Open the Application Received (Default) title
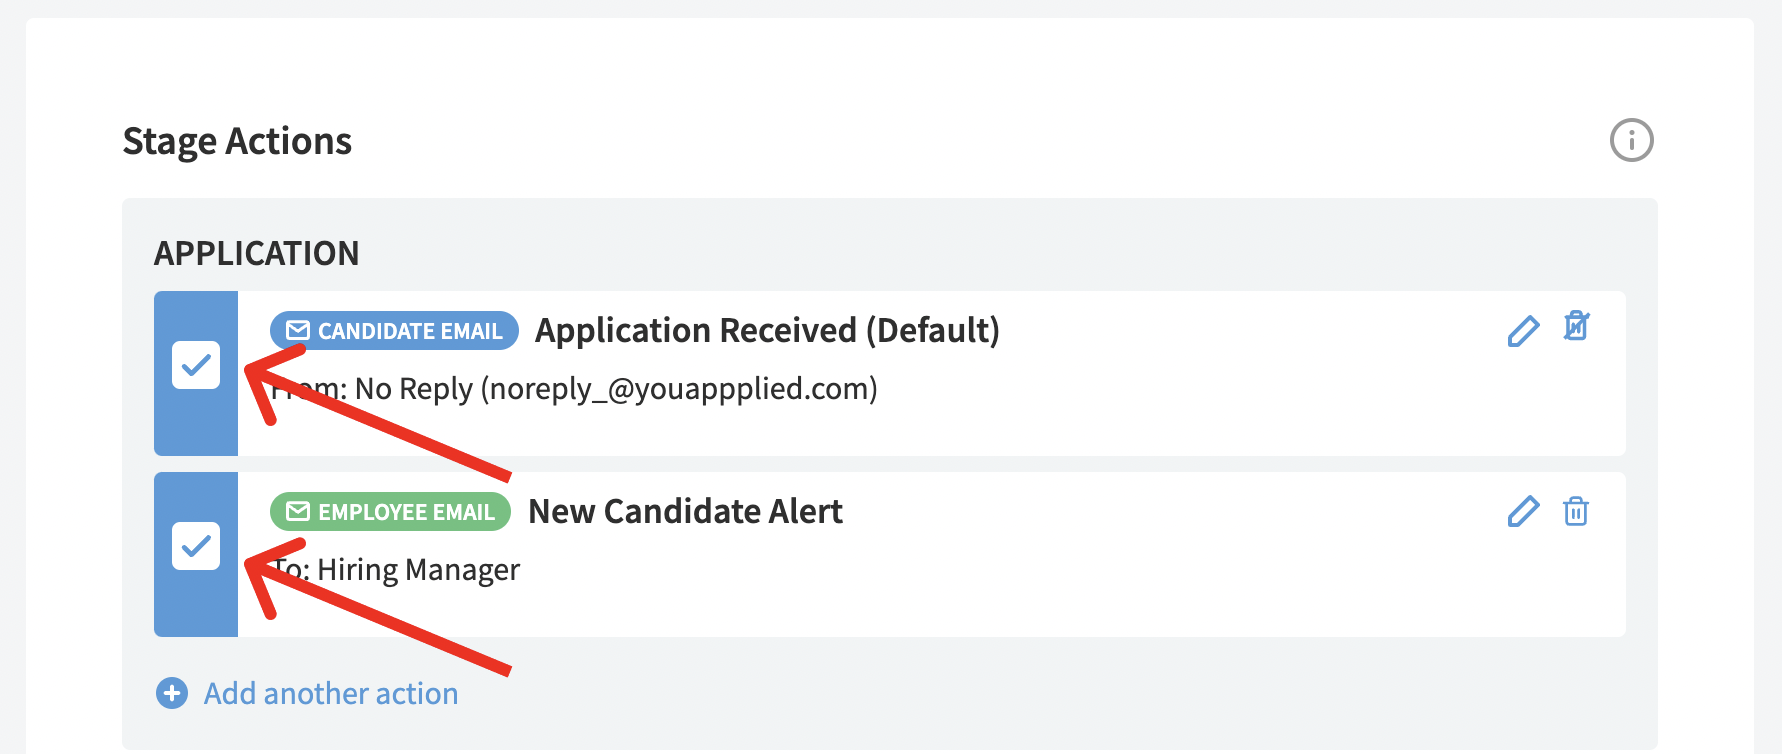Viewport: 1782px width, 754px height. 767,330
